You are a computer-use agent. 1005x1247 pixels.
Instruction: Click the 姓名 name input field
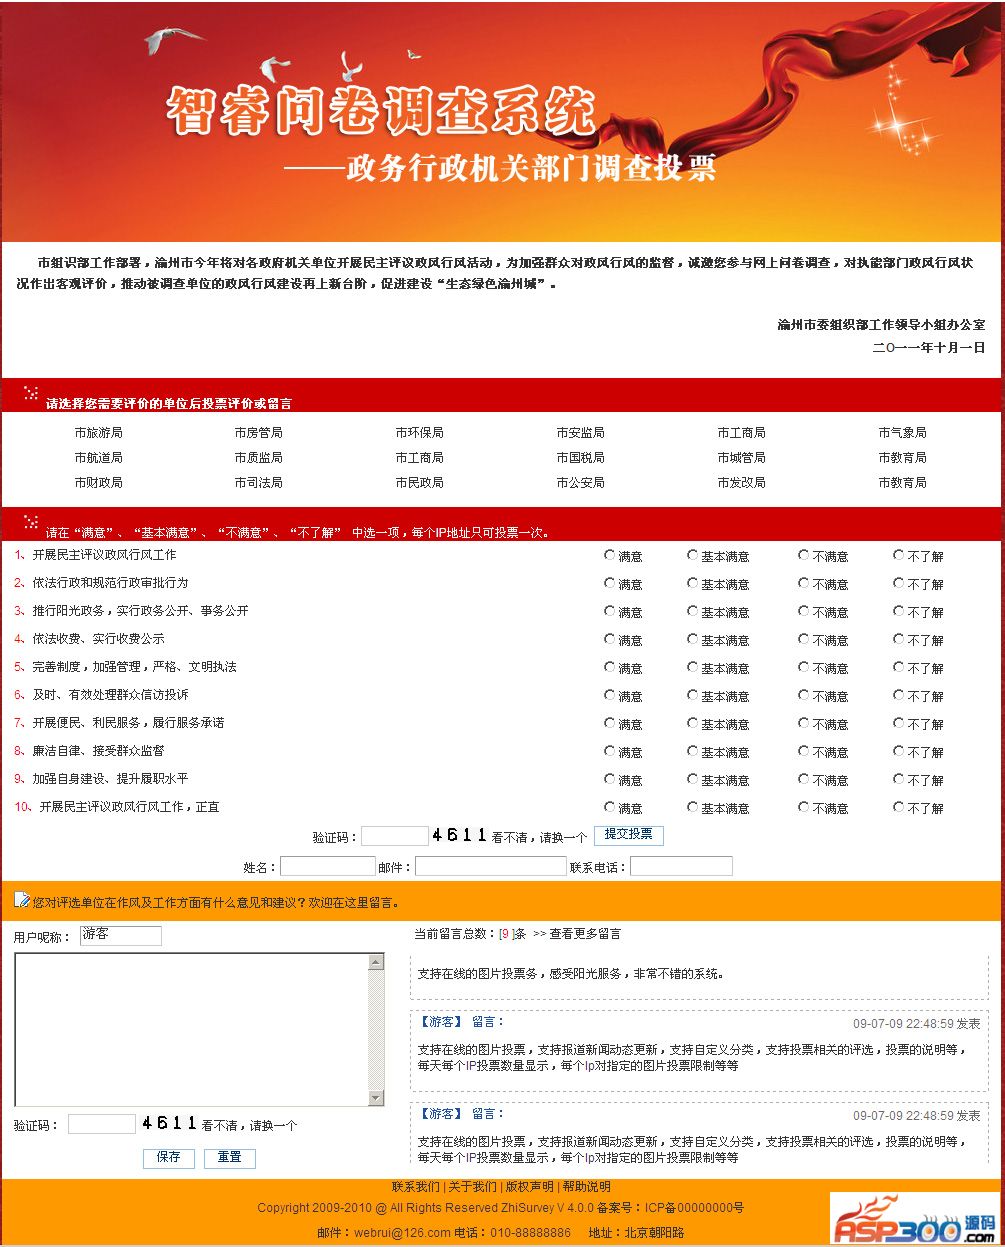(328, 865)
